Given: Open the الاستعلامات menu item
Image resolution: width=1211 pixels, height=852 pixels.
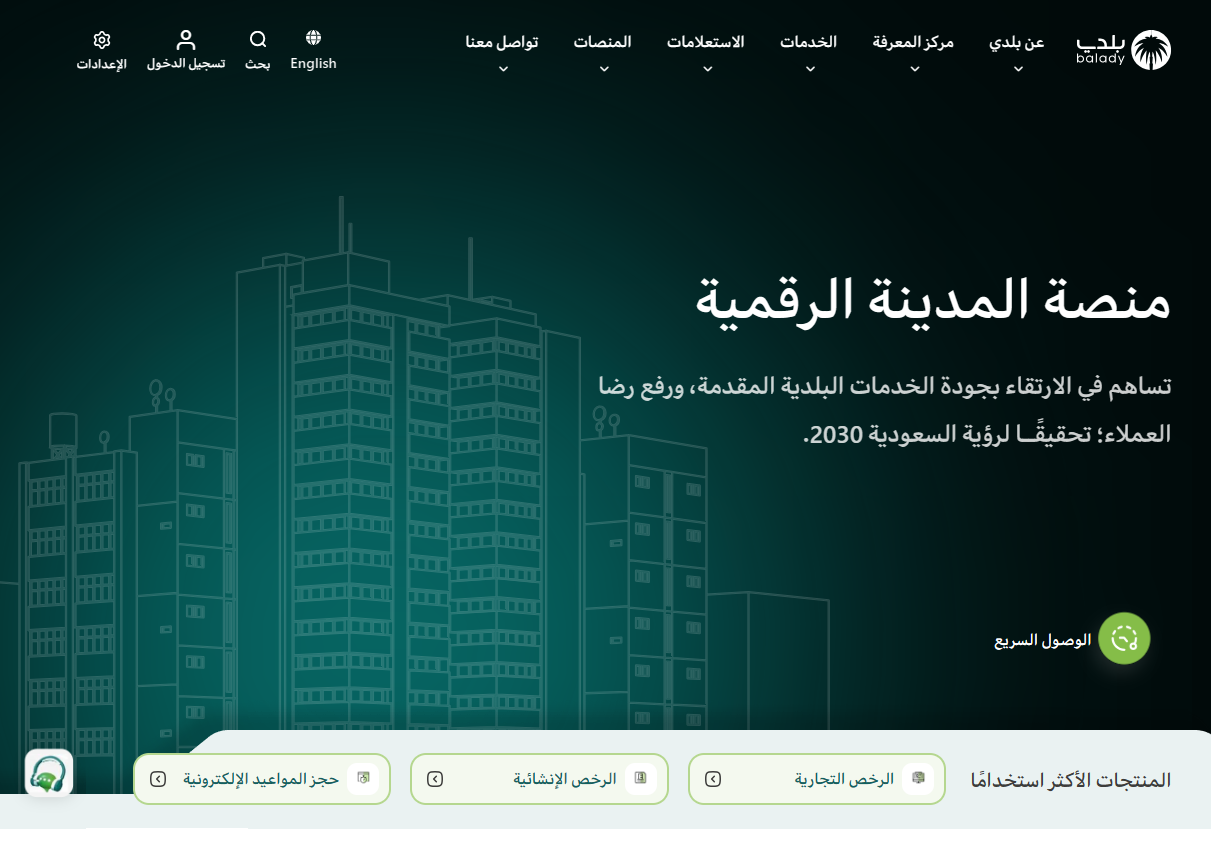Looking at the screenshot, I should pos(706,42).
